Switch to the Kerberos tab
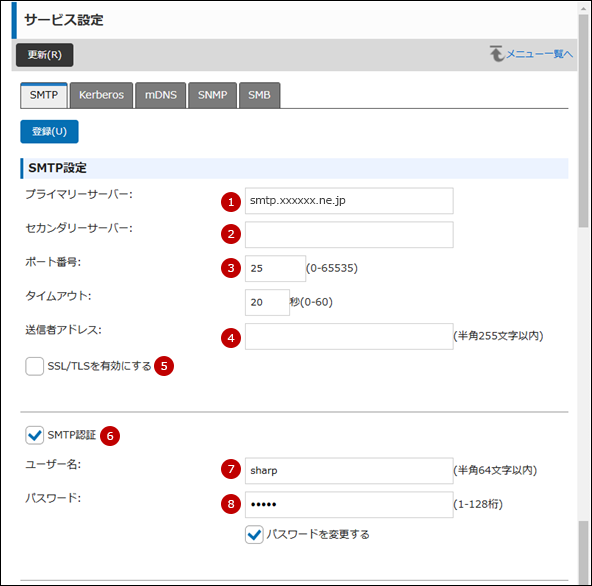 [101, 95]
